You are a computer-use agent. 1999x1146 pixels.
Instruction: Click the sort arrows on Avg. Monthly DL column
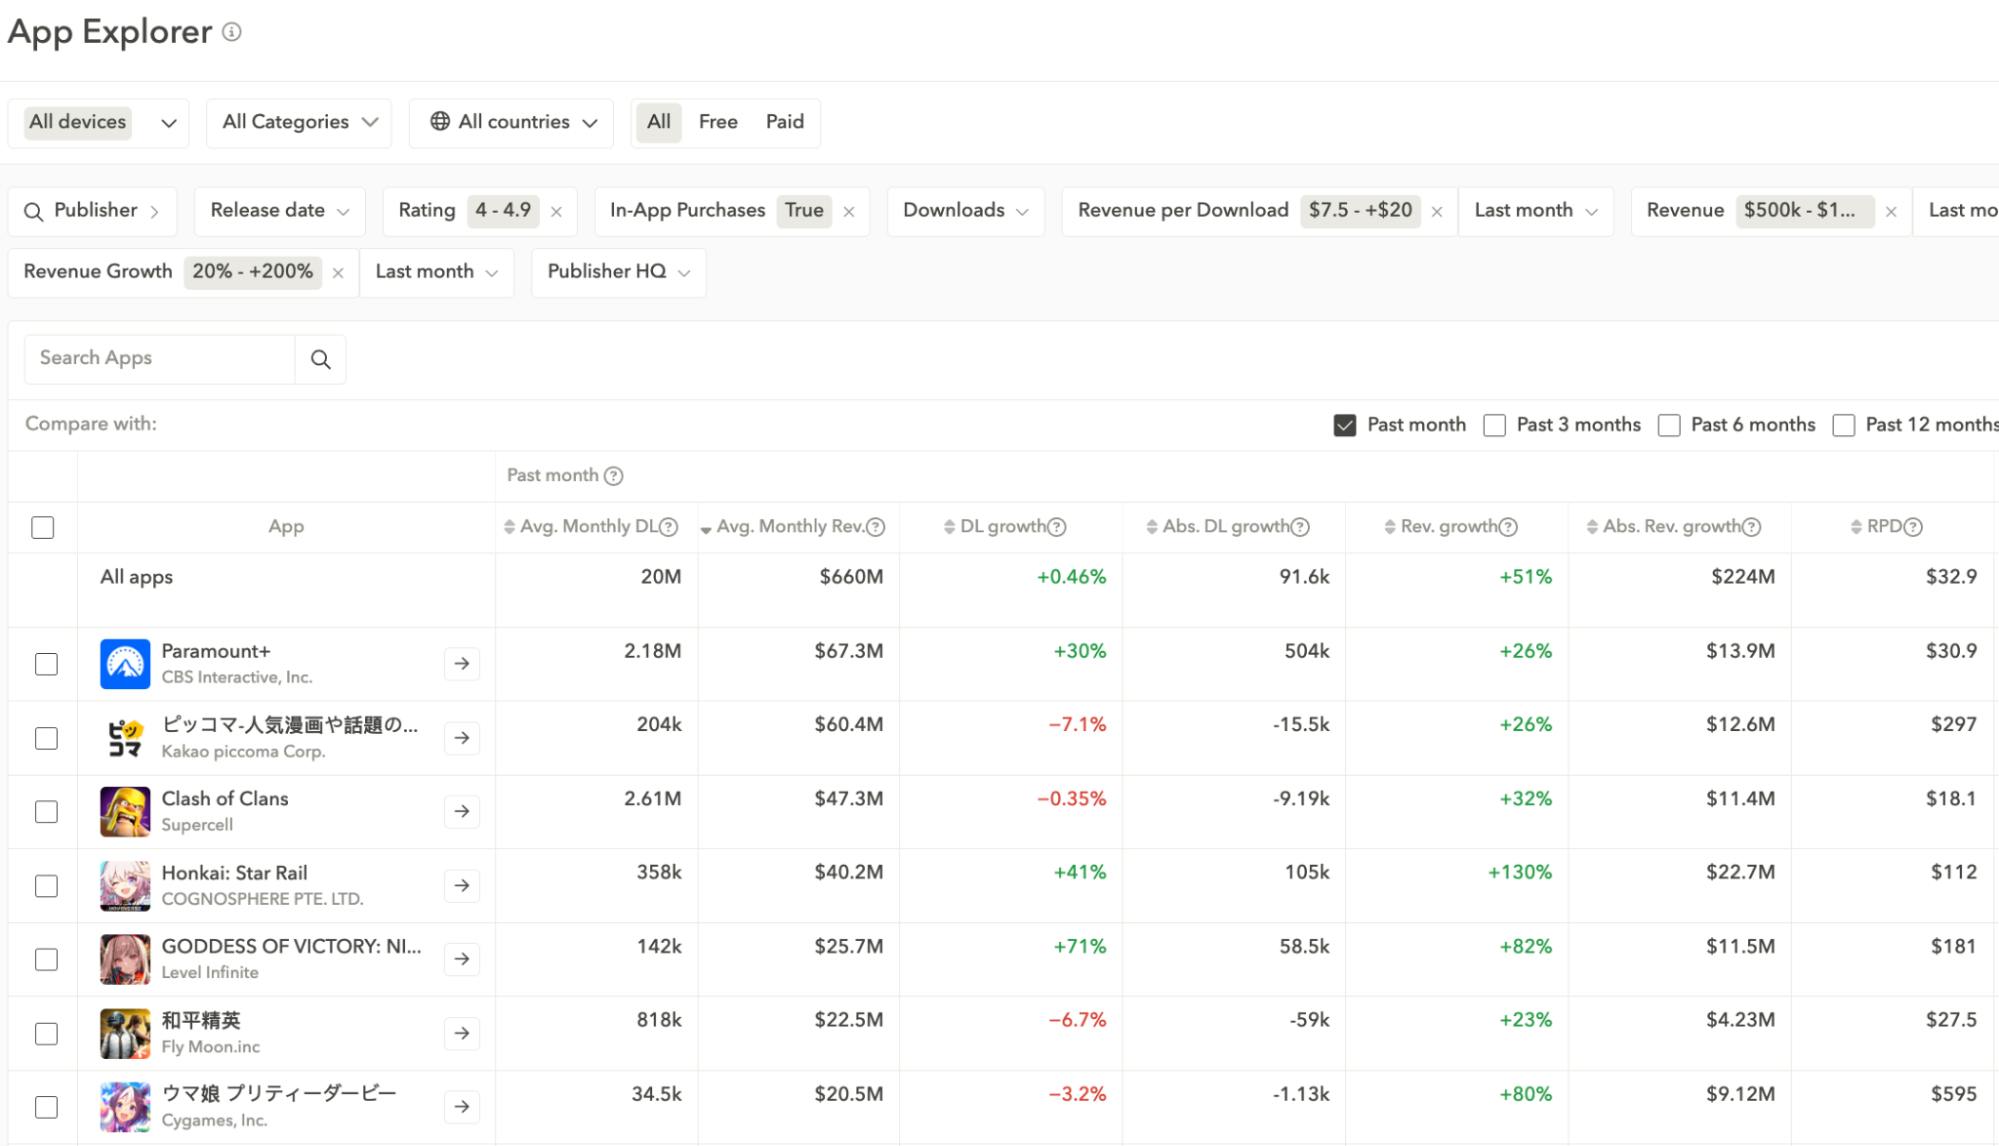click(511, 526)
